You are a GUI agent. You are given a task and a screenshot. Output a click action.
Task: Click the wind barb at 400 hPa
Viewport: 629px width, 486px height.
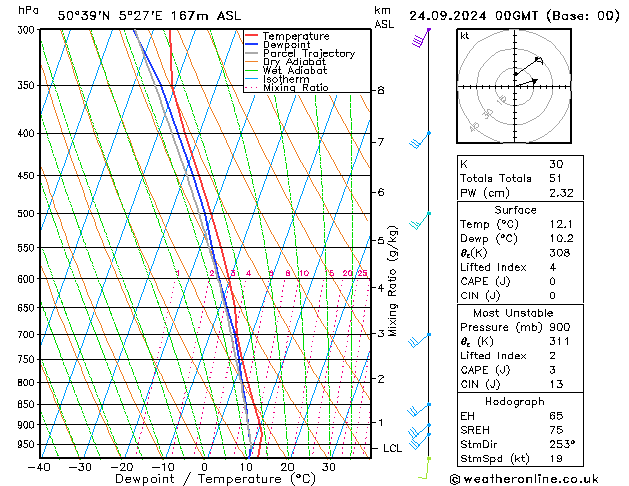coord(420,140)
